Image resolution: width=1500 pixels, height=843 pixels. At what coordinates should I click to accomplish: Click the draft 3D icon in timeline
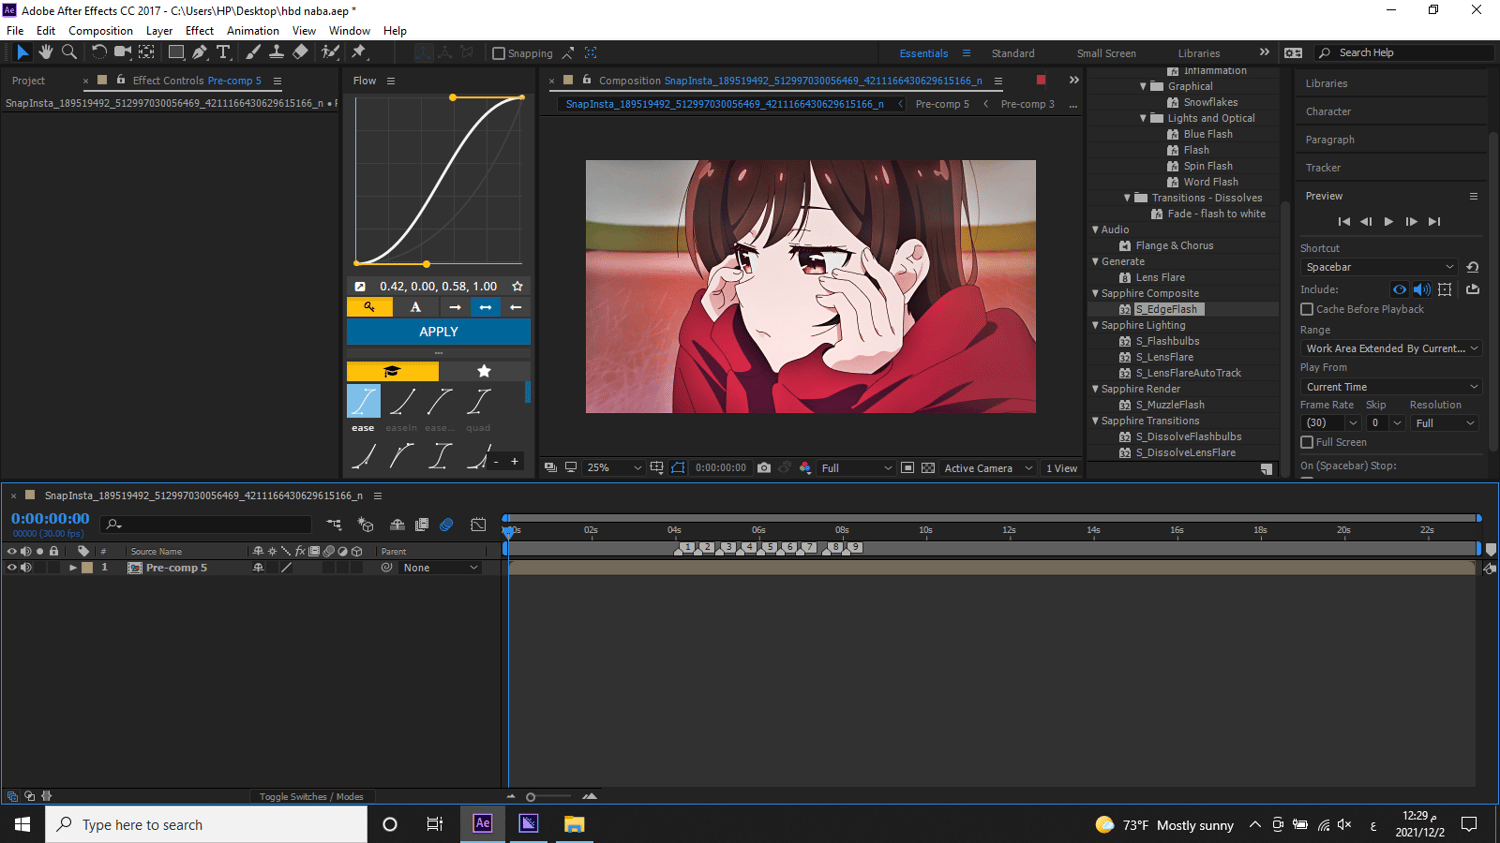click(x=366, y=524)
